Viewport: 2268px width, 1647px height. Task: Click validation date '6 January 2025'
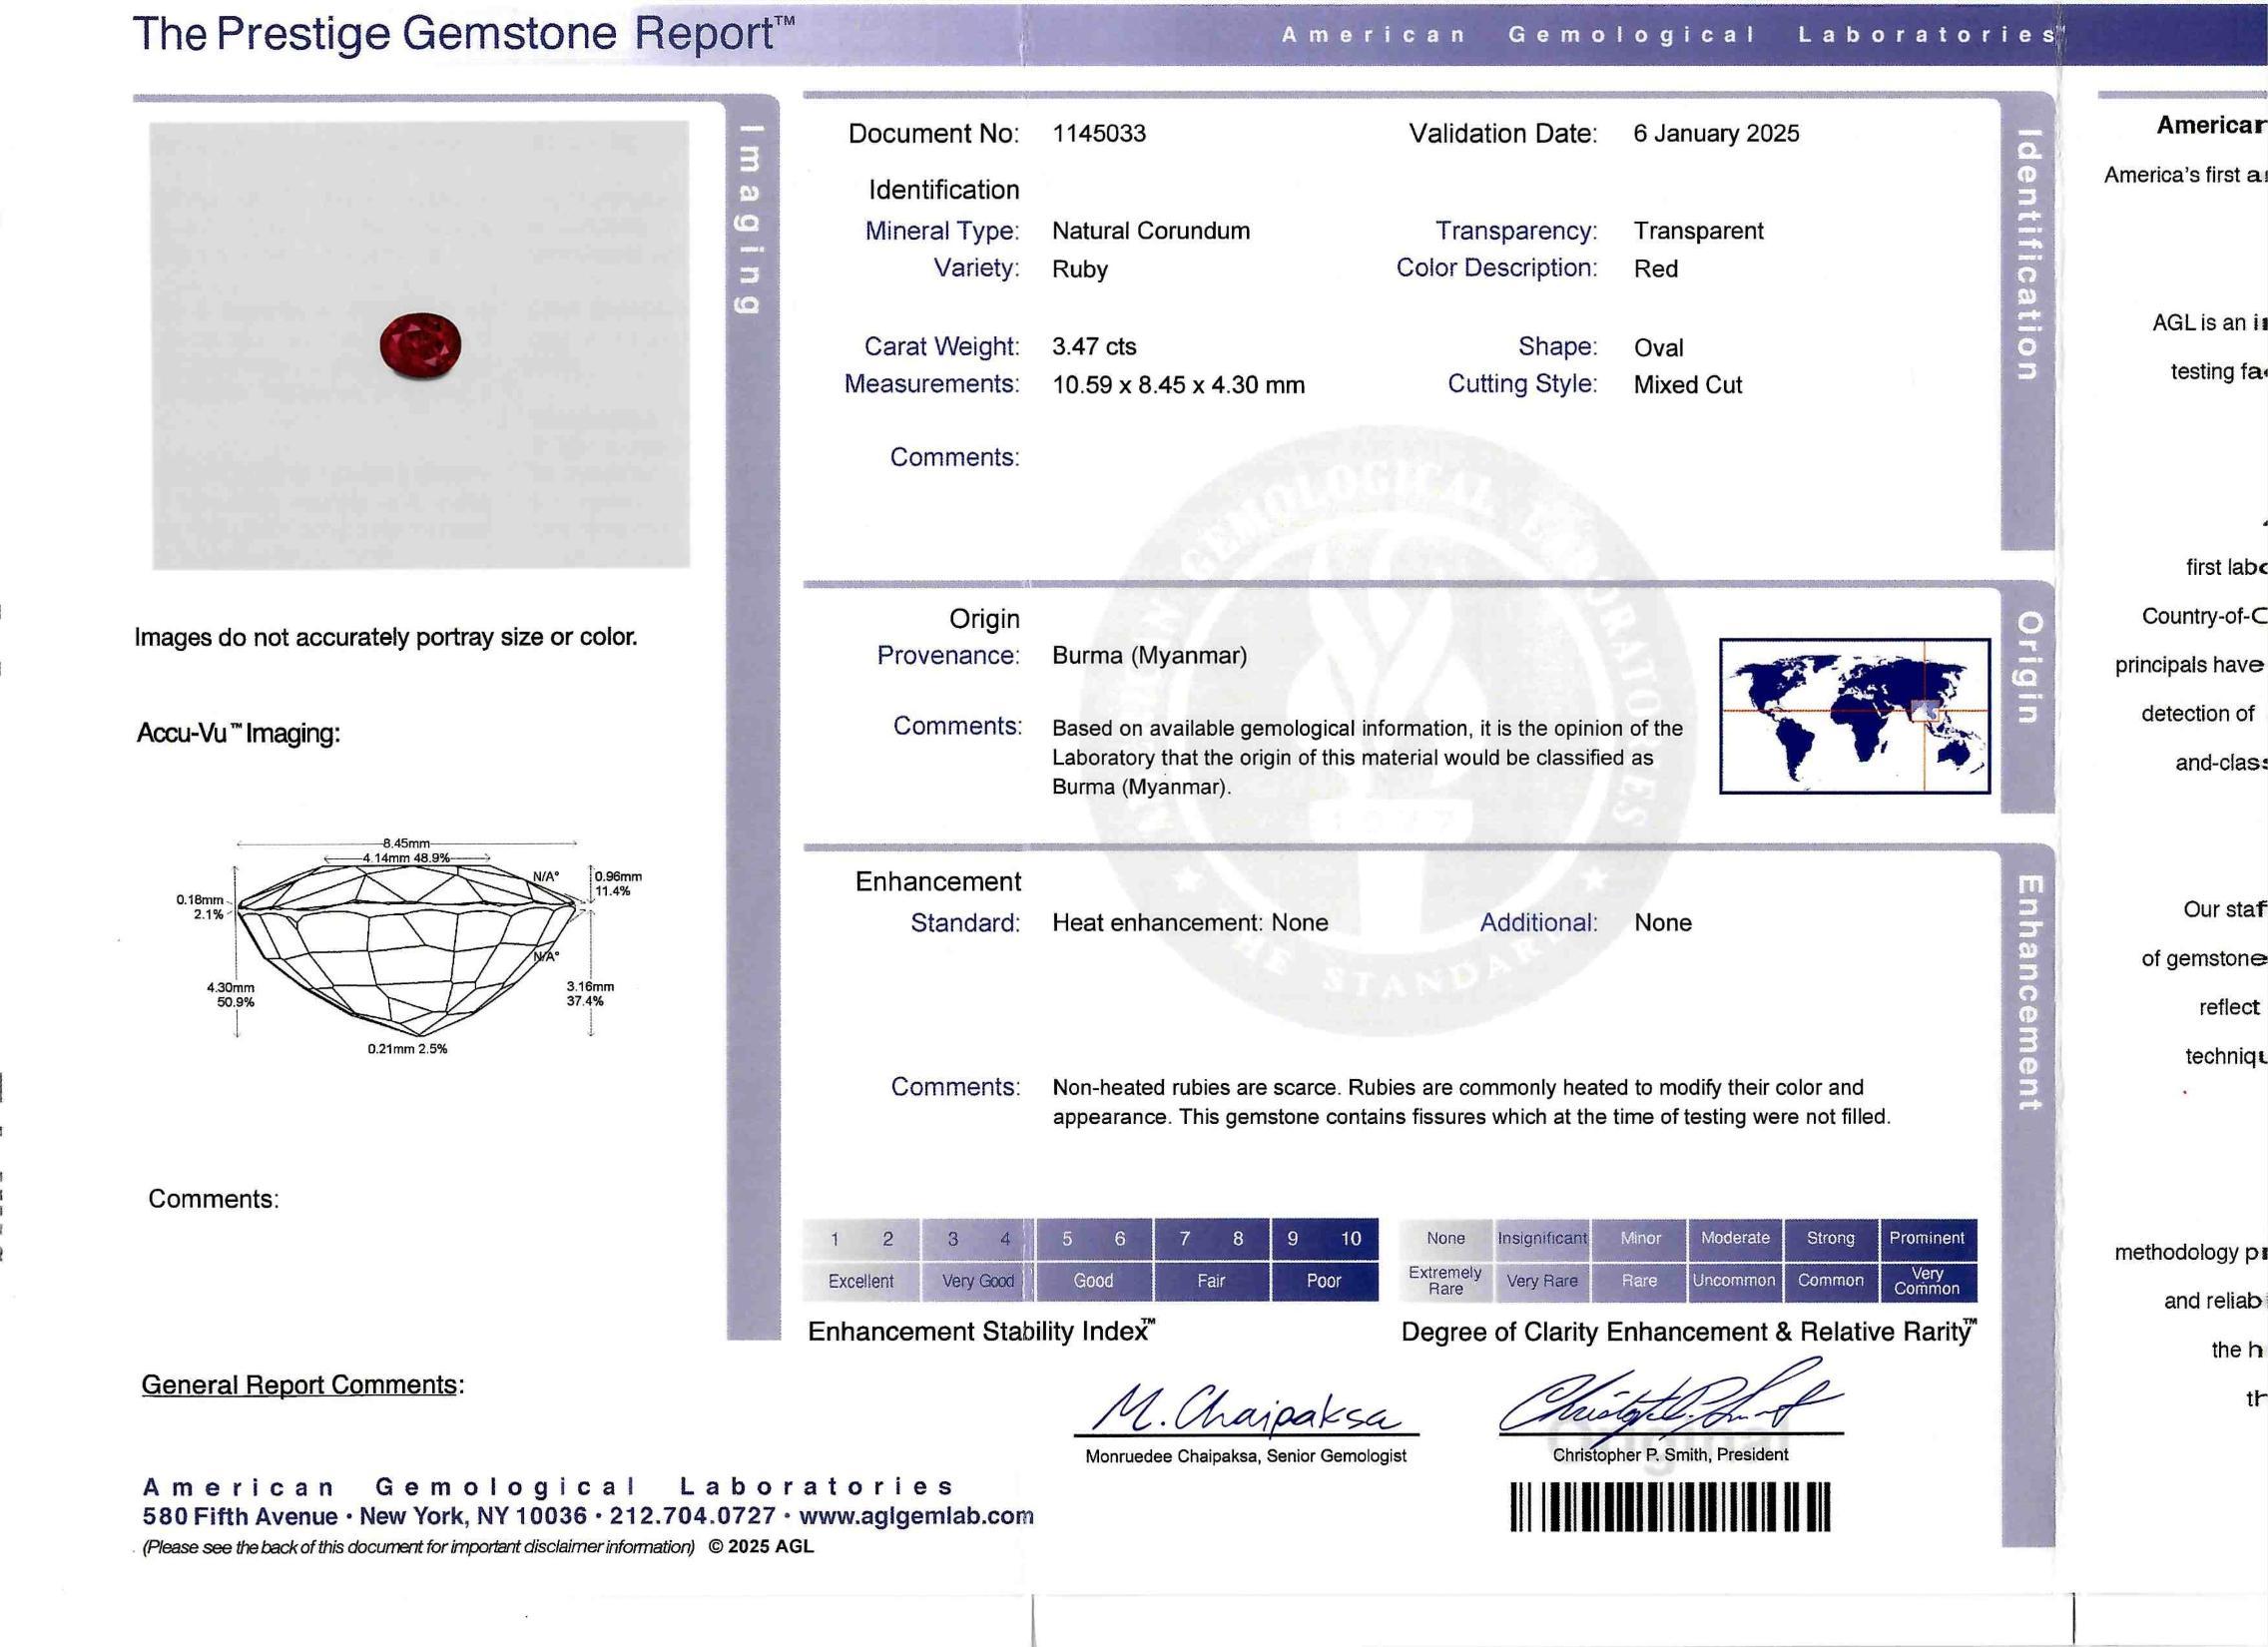coord(1716,133)
